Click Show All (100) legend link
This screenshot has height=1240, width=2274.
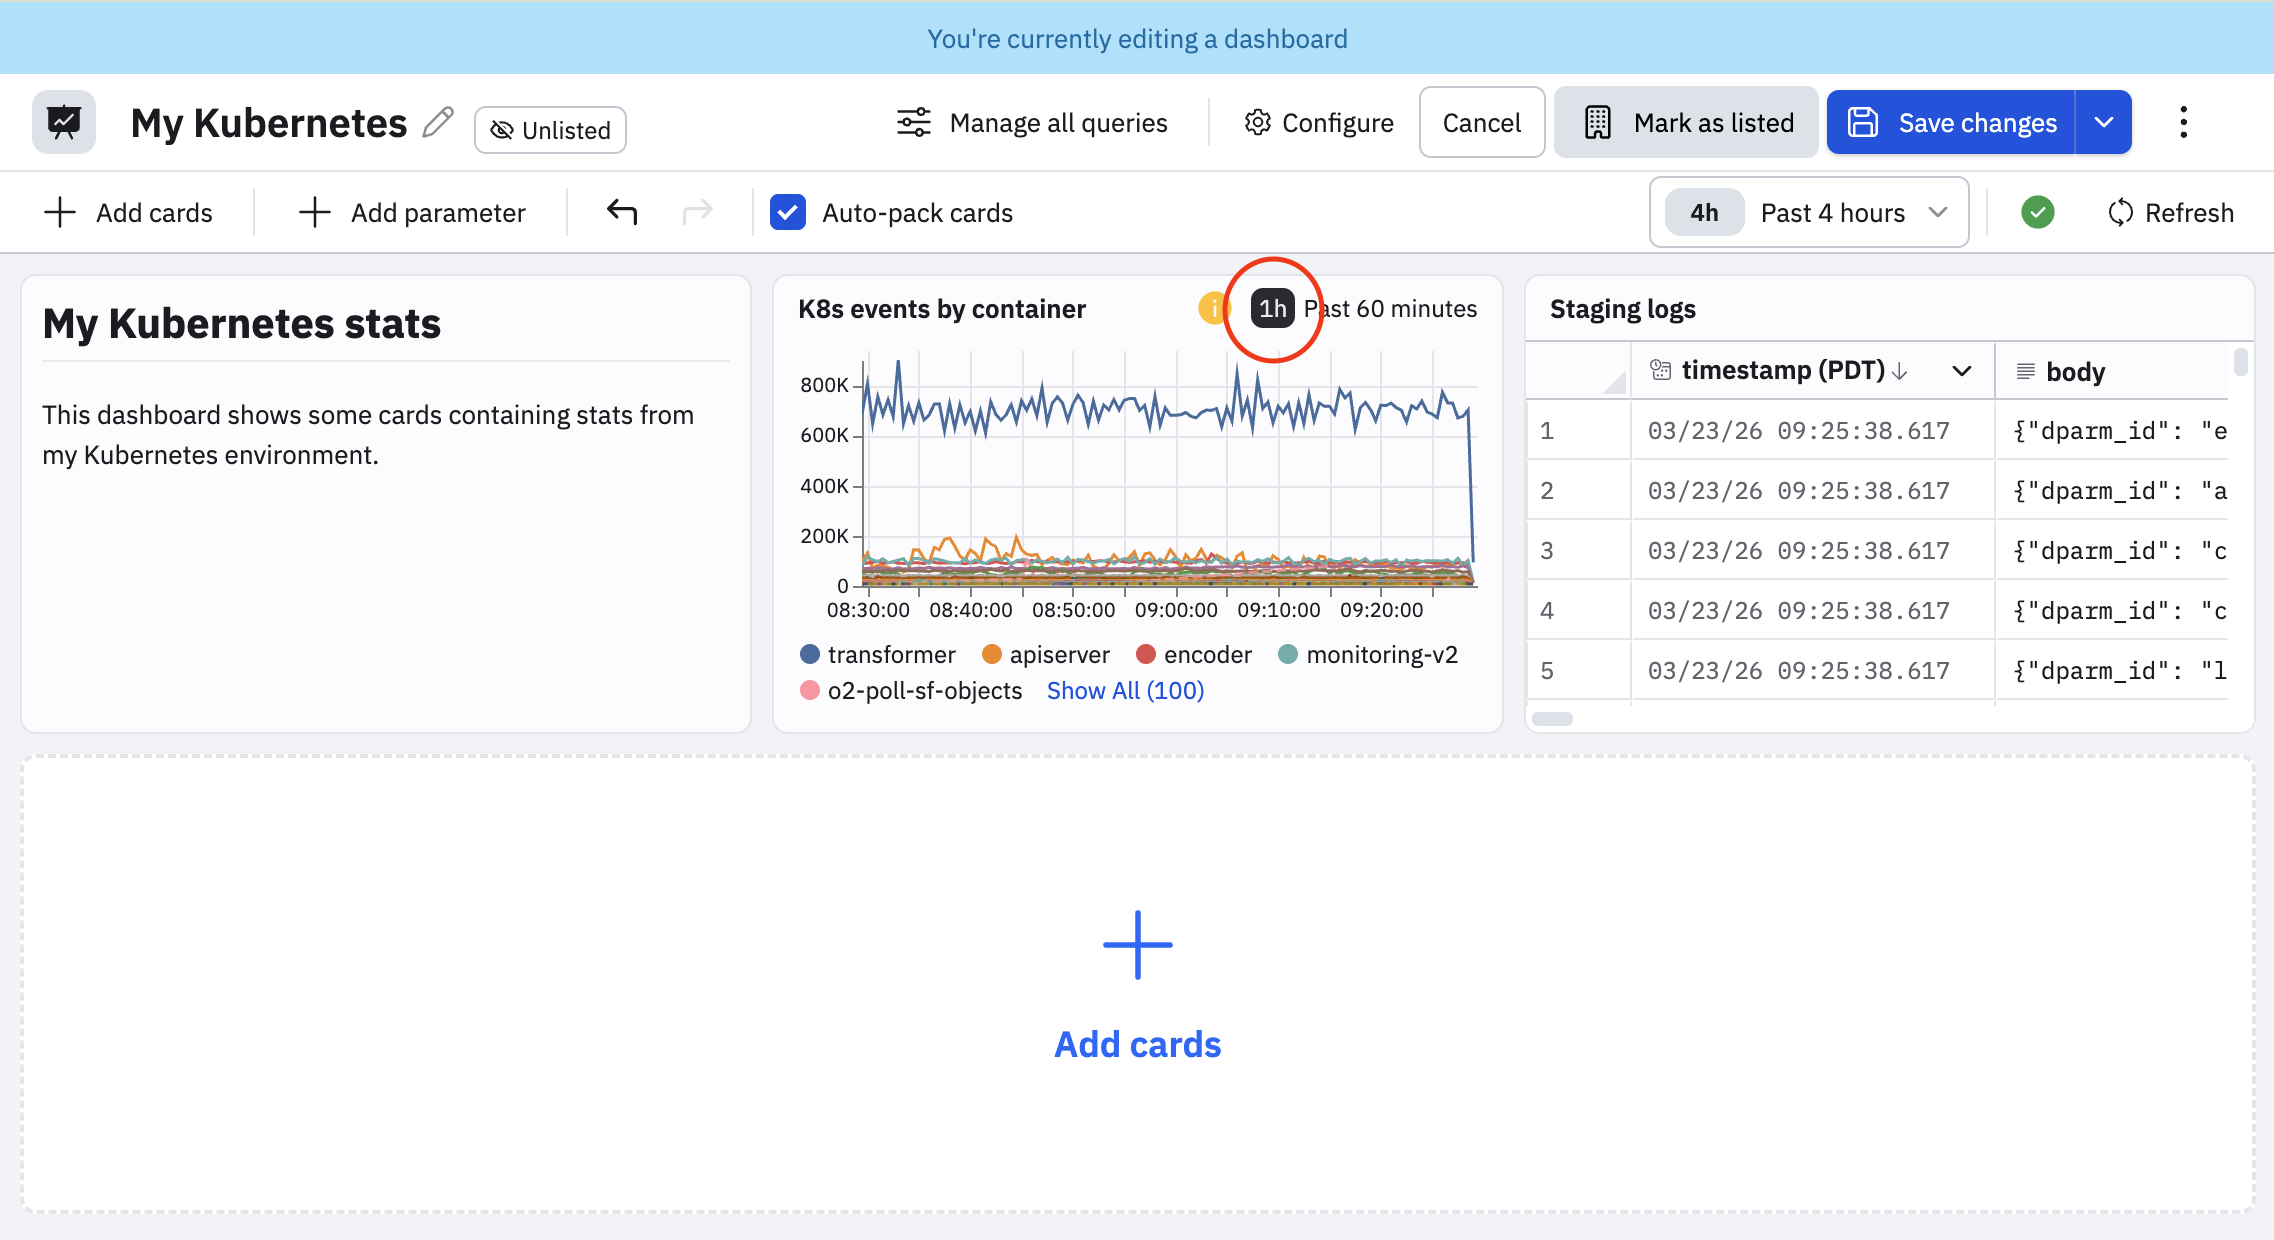pos(1125,691)
